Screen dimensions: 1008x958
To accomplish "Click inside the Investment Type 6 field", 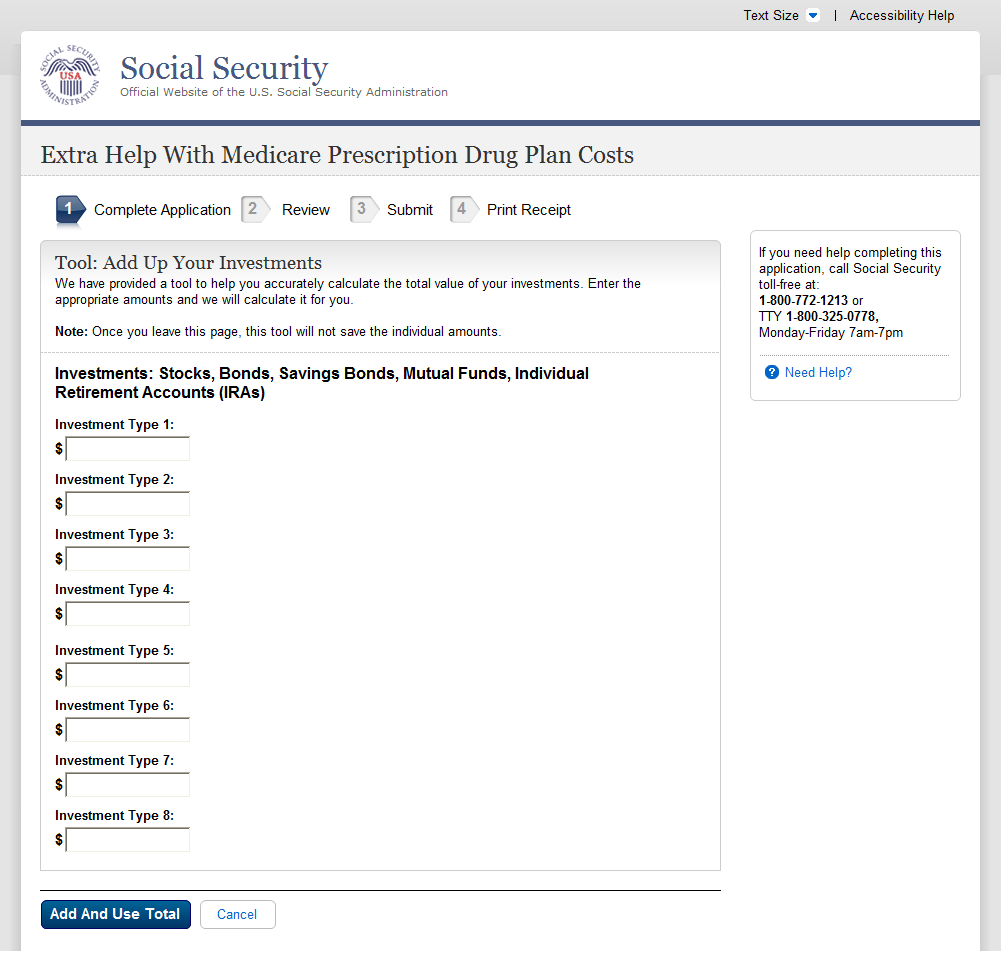I will pos(128,730).
